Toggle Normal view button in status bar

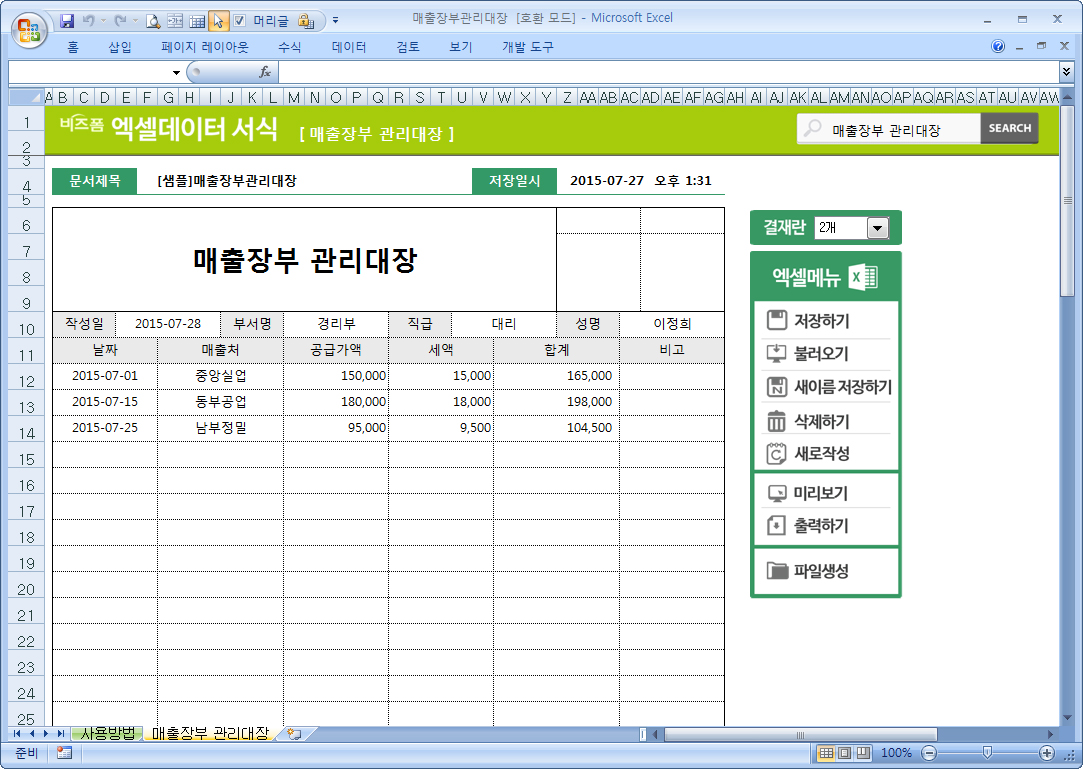[826, 753]
